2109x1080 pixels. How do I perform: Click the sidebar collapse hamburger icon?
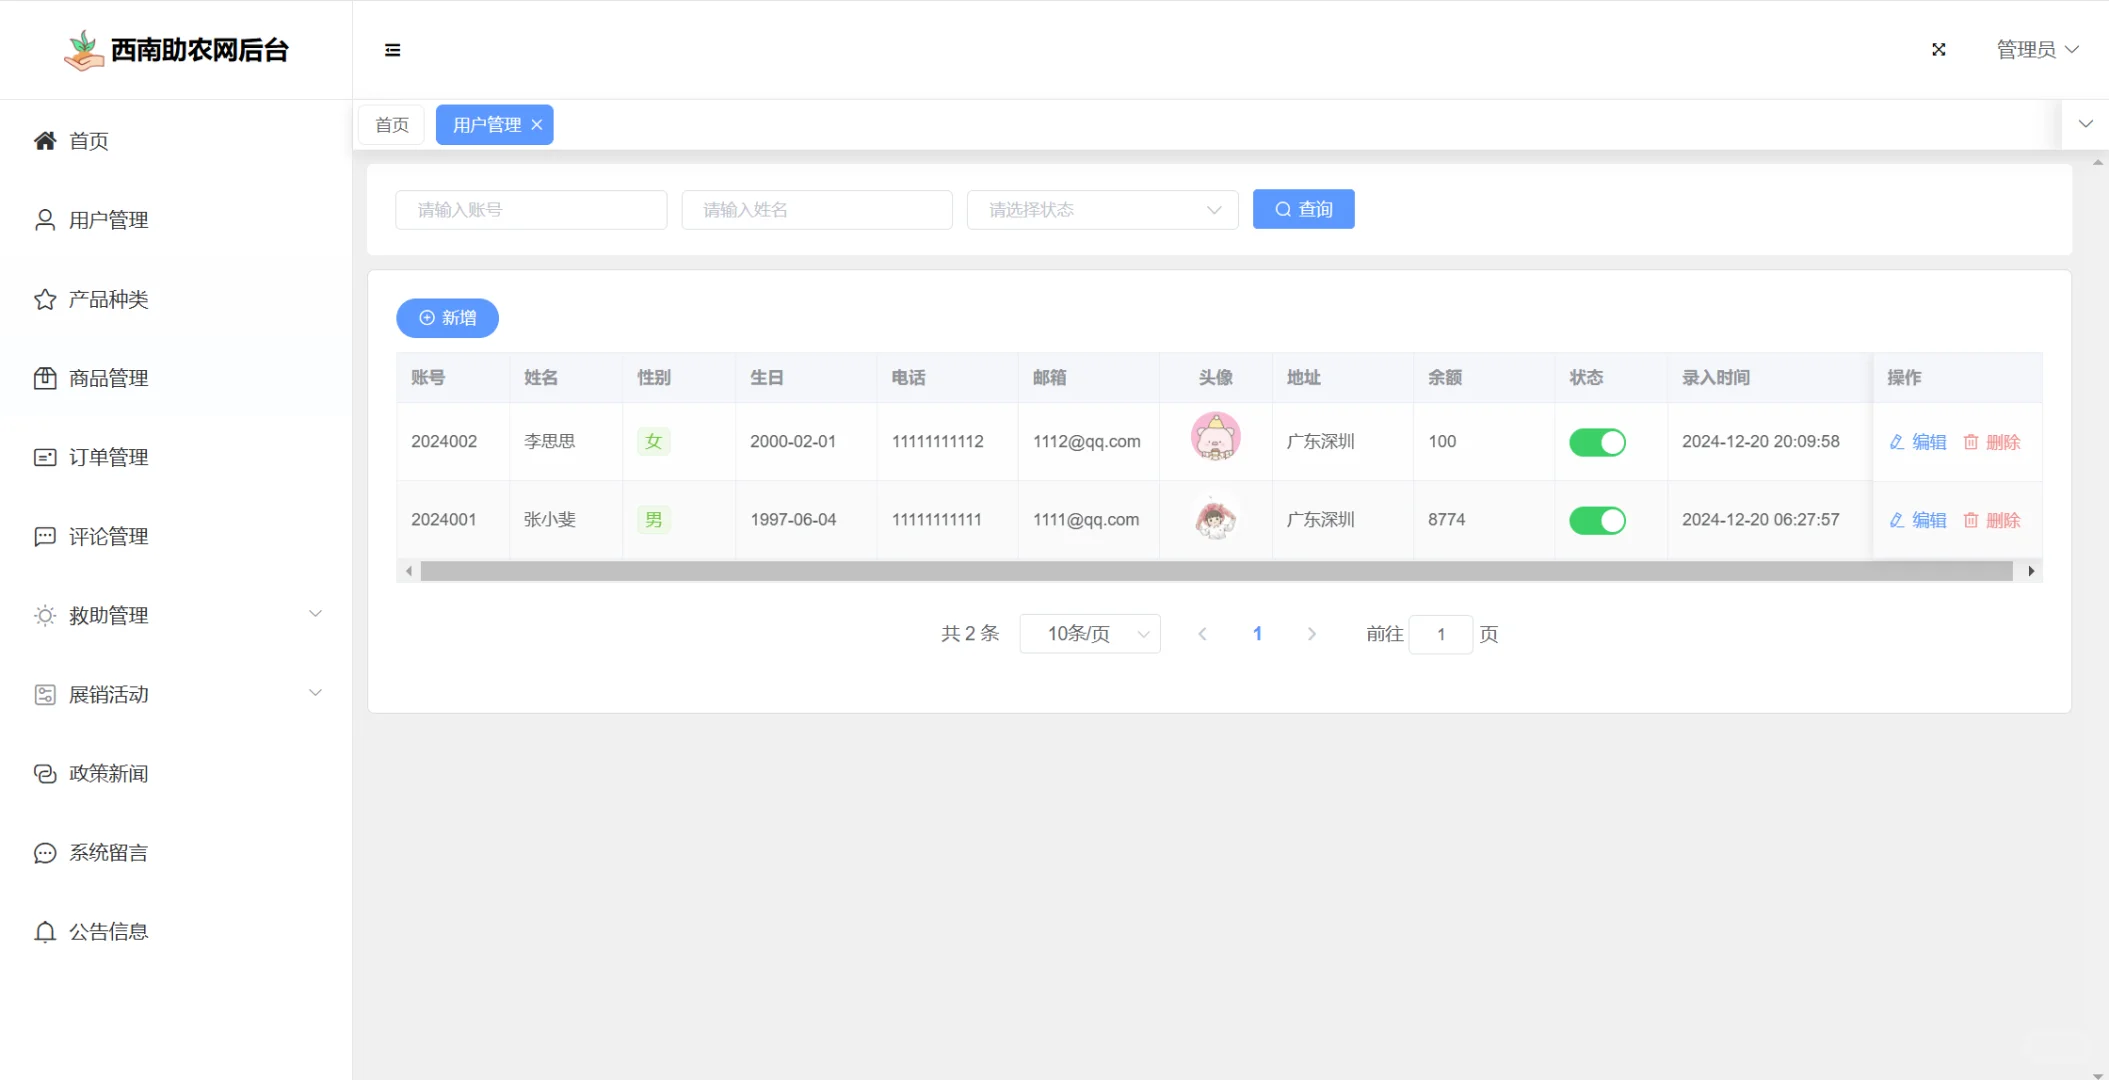coord(392,49)
